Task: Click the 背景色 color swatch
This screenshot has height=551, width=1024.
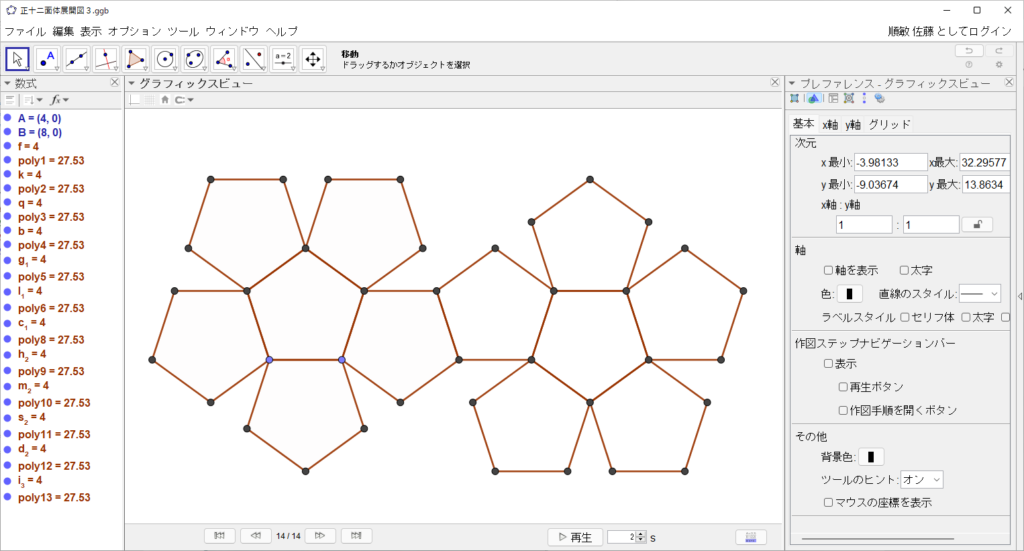Action: click(871, 457)
